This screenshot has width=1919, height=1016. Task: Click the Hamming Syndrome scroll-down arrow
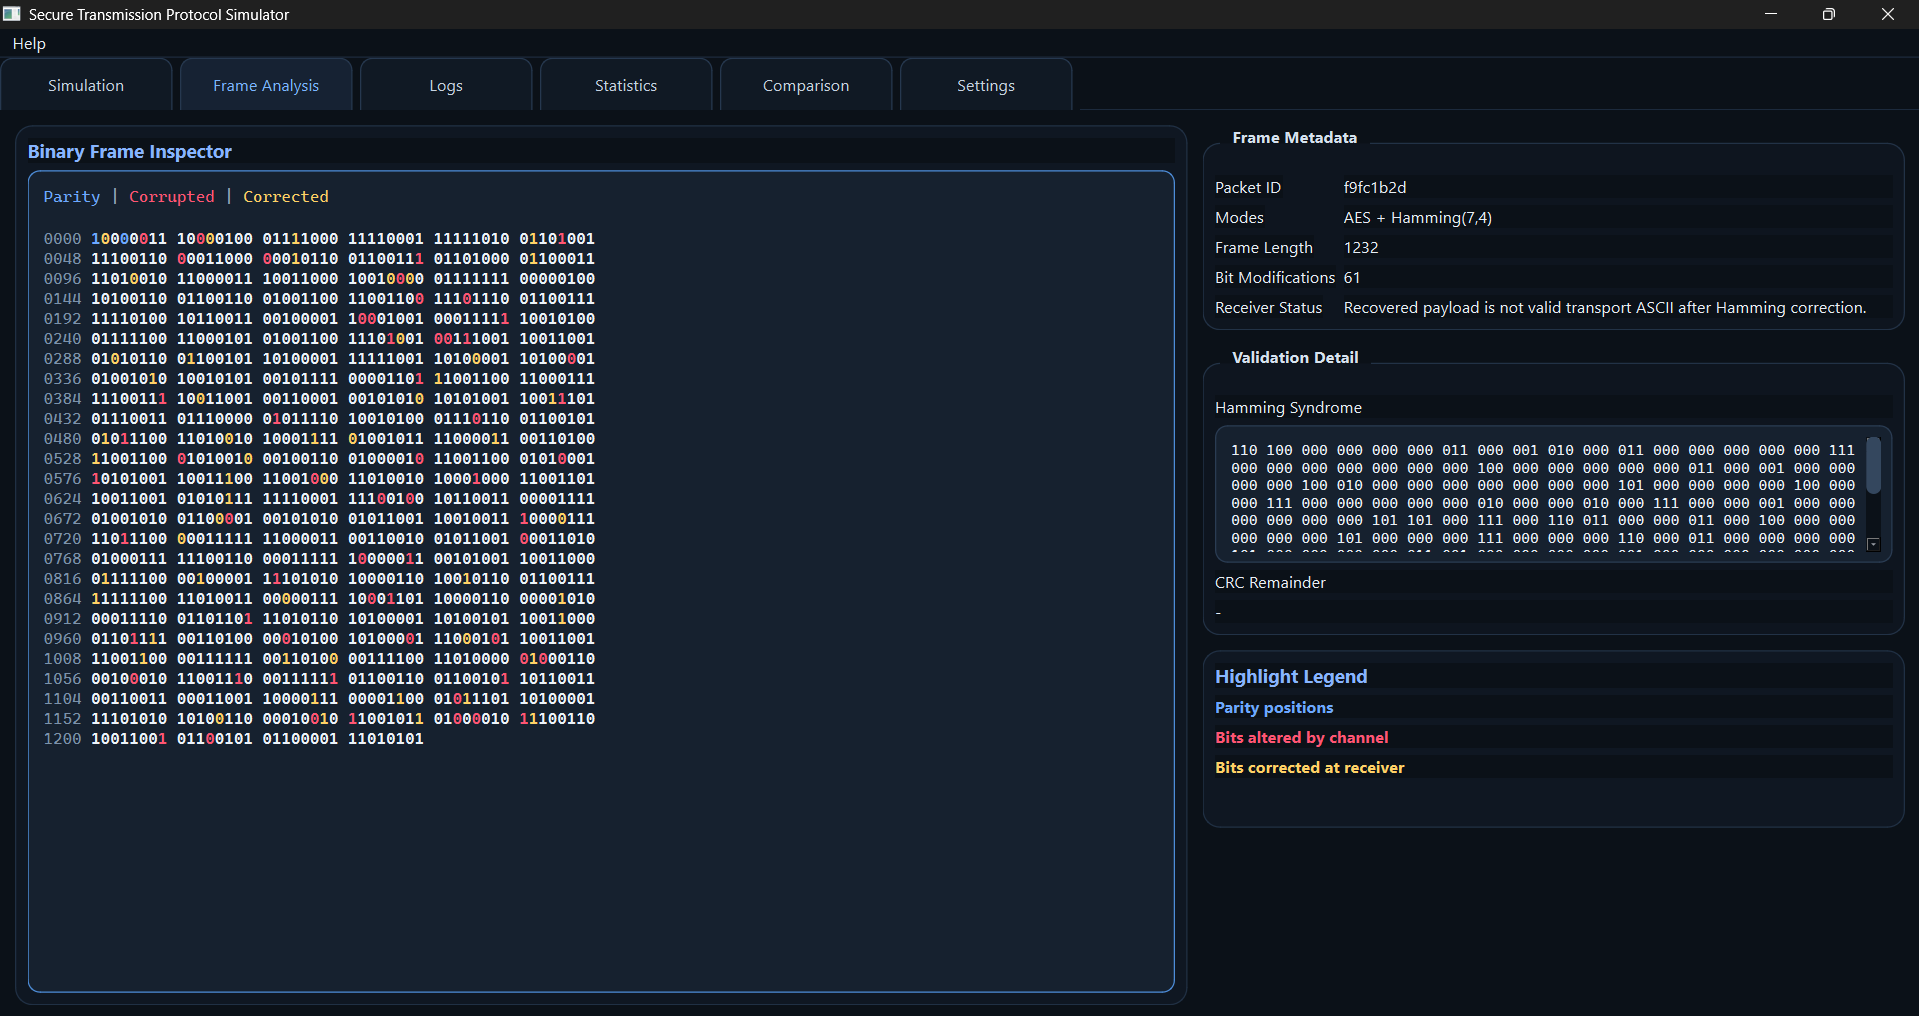point(1874,545)
